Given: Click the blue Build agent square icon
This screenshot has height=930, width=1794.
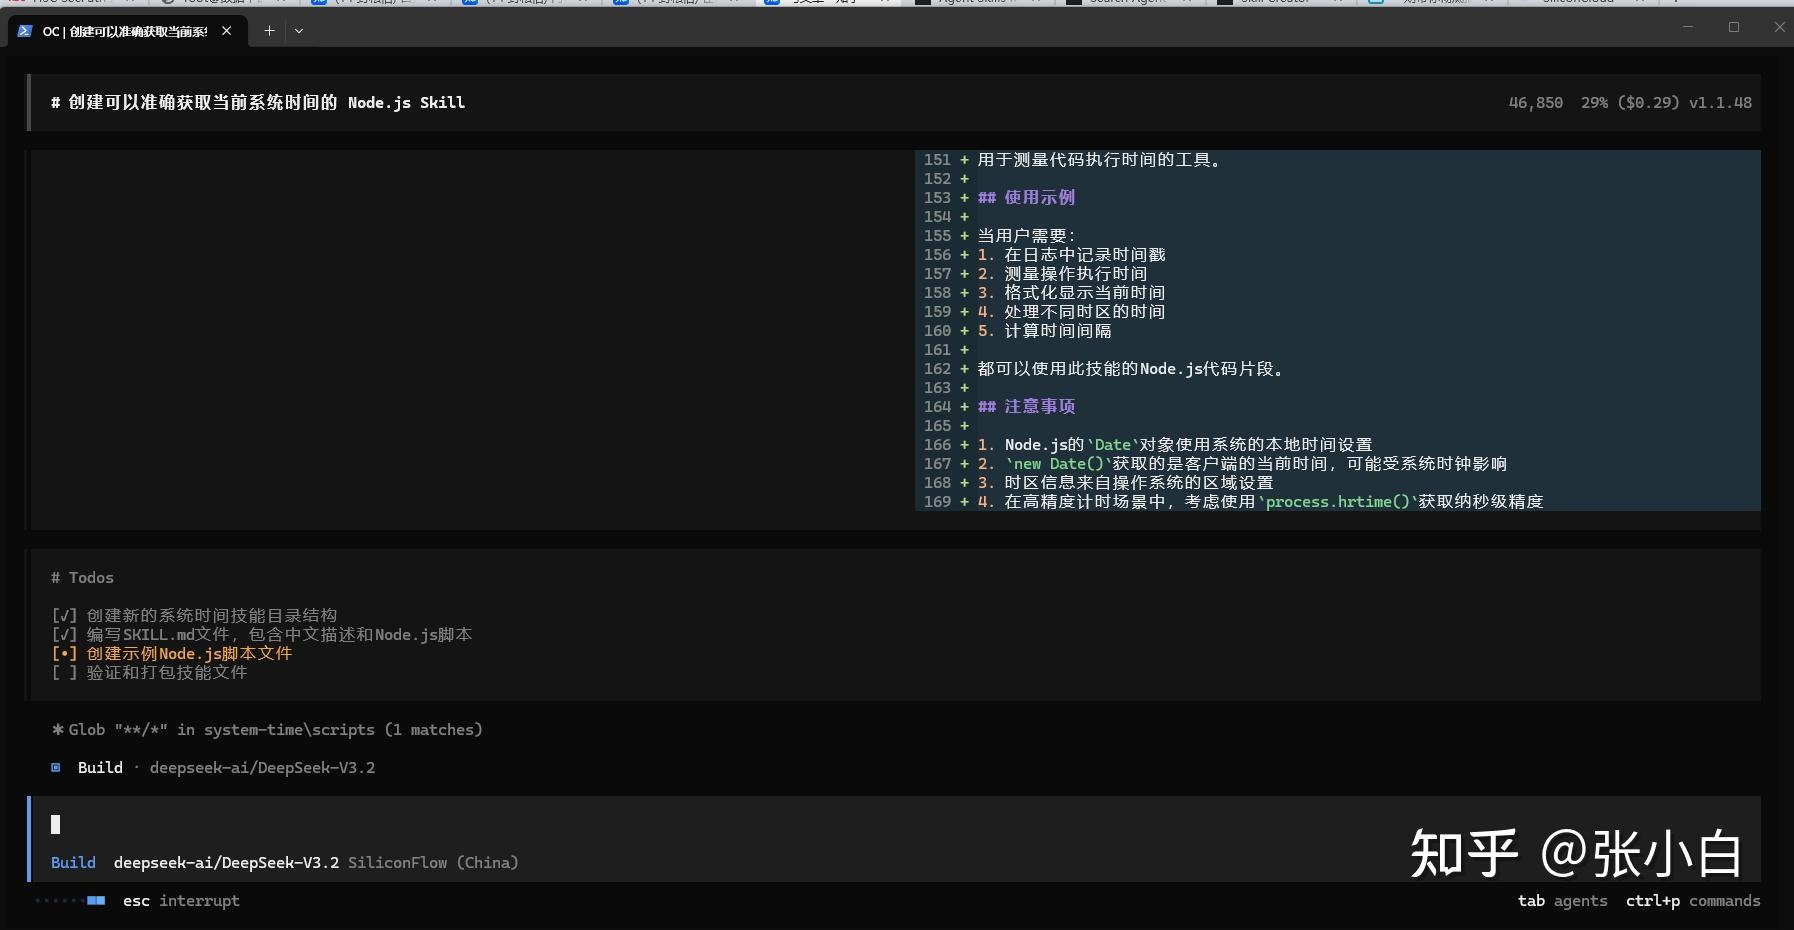Looking at the screenshot, I should (x=56, y=767).
